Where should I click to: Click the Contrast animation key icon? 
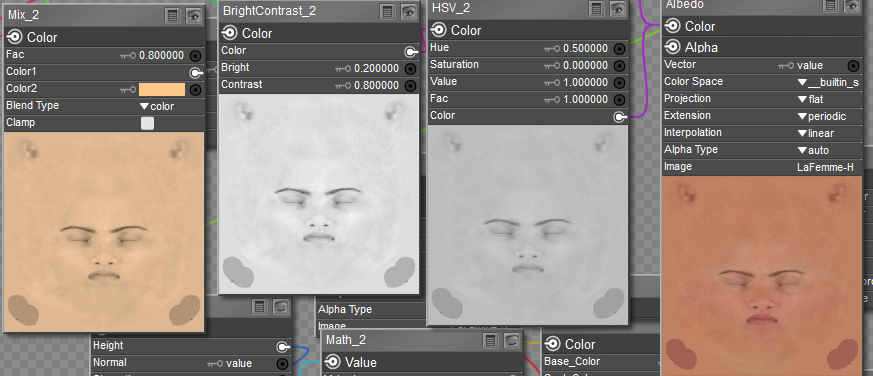pos(343,86)
